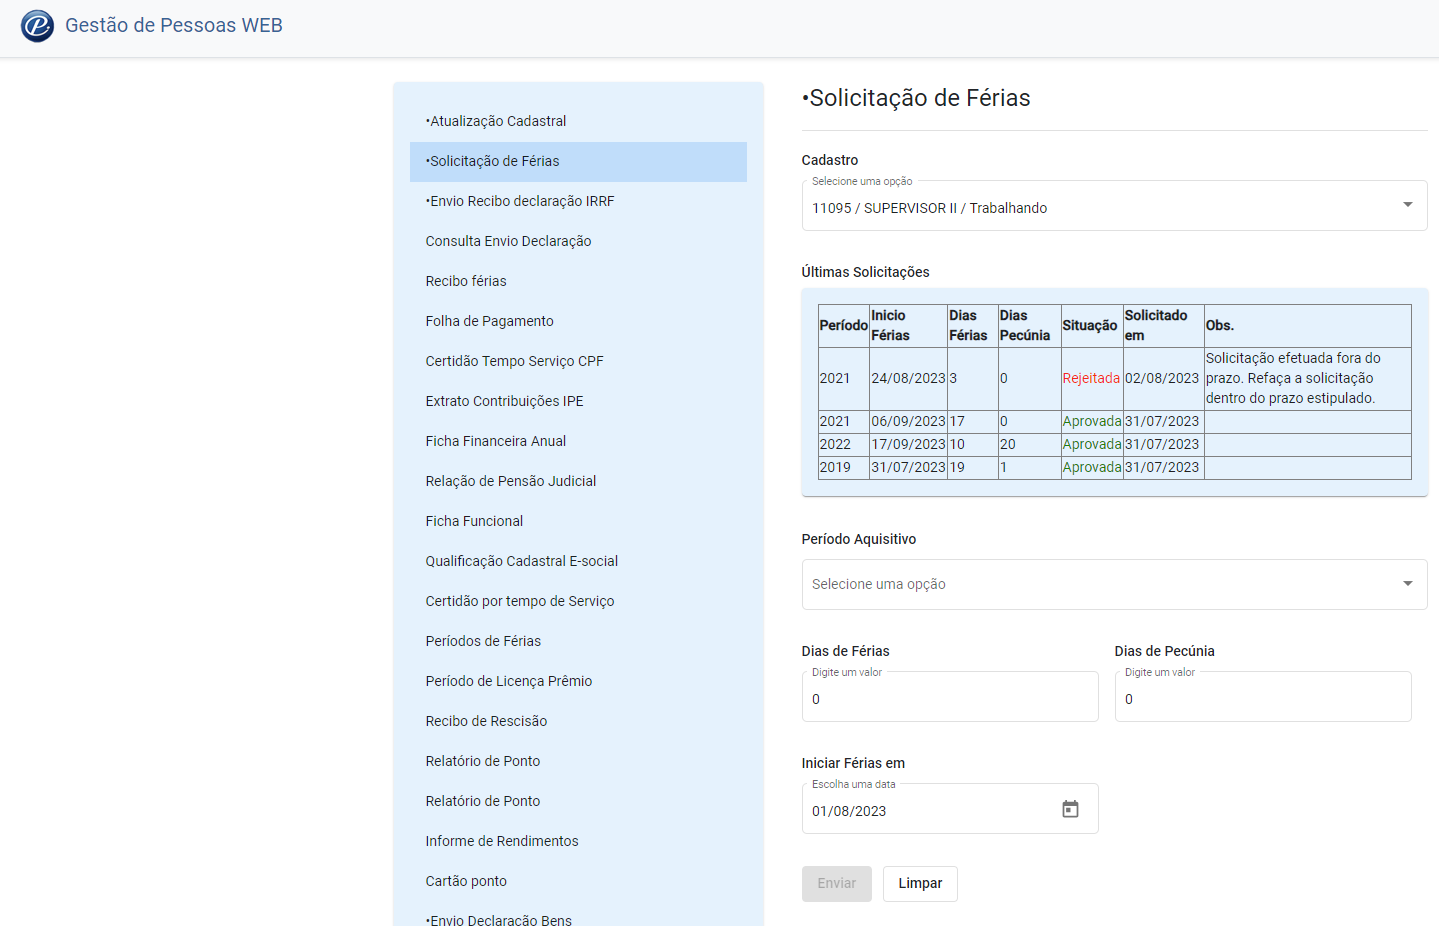
Task: Open Folha de Pagamento
Action: tap(578, 321)
